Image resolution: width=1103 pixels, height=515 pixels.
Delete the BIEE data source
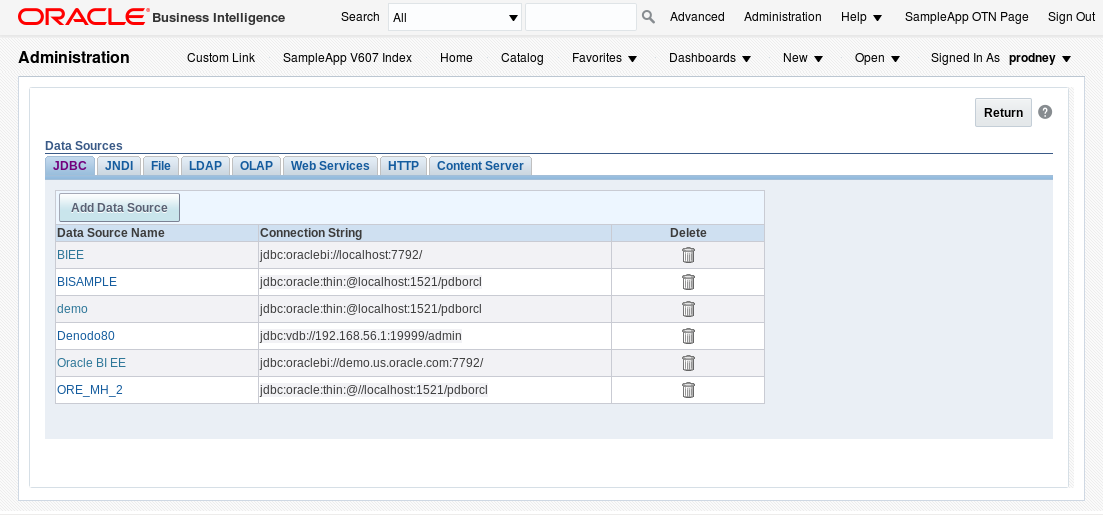click(688, 255)
